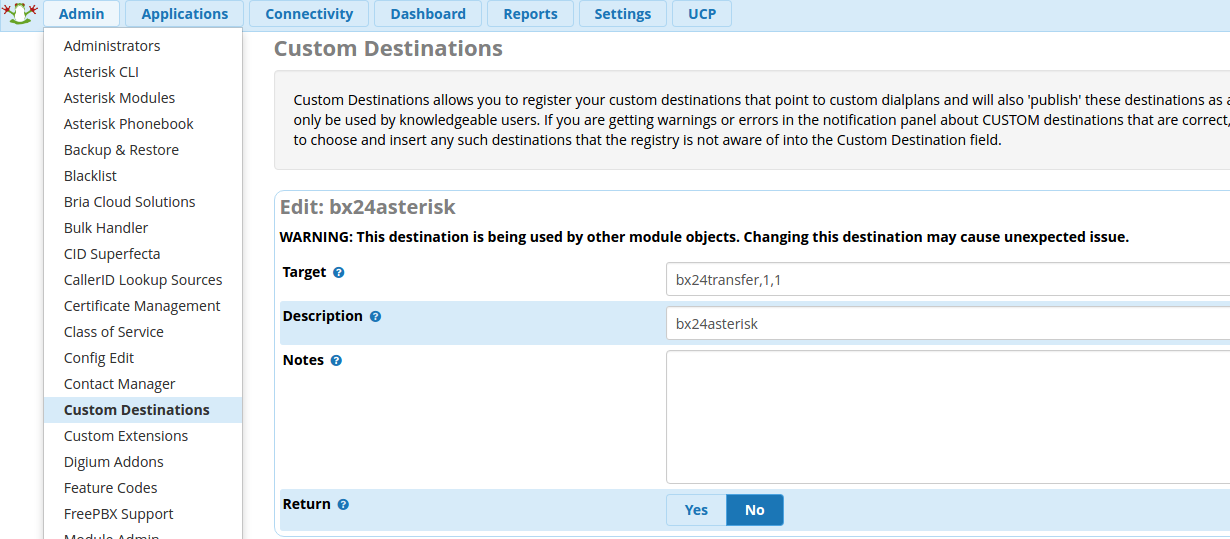Select Administrators from Admin menu
Screen dimensions: 1230x539
(x=143, y=46)
